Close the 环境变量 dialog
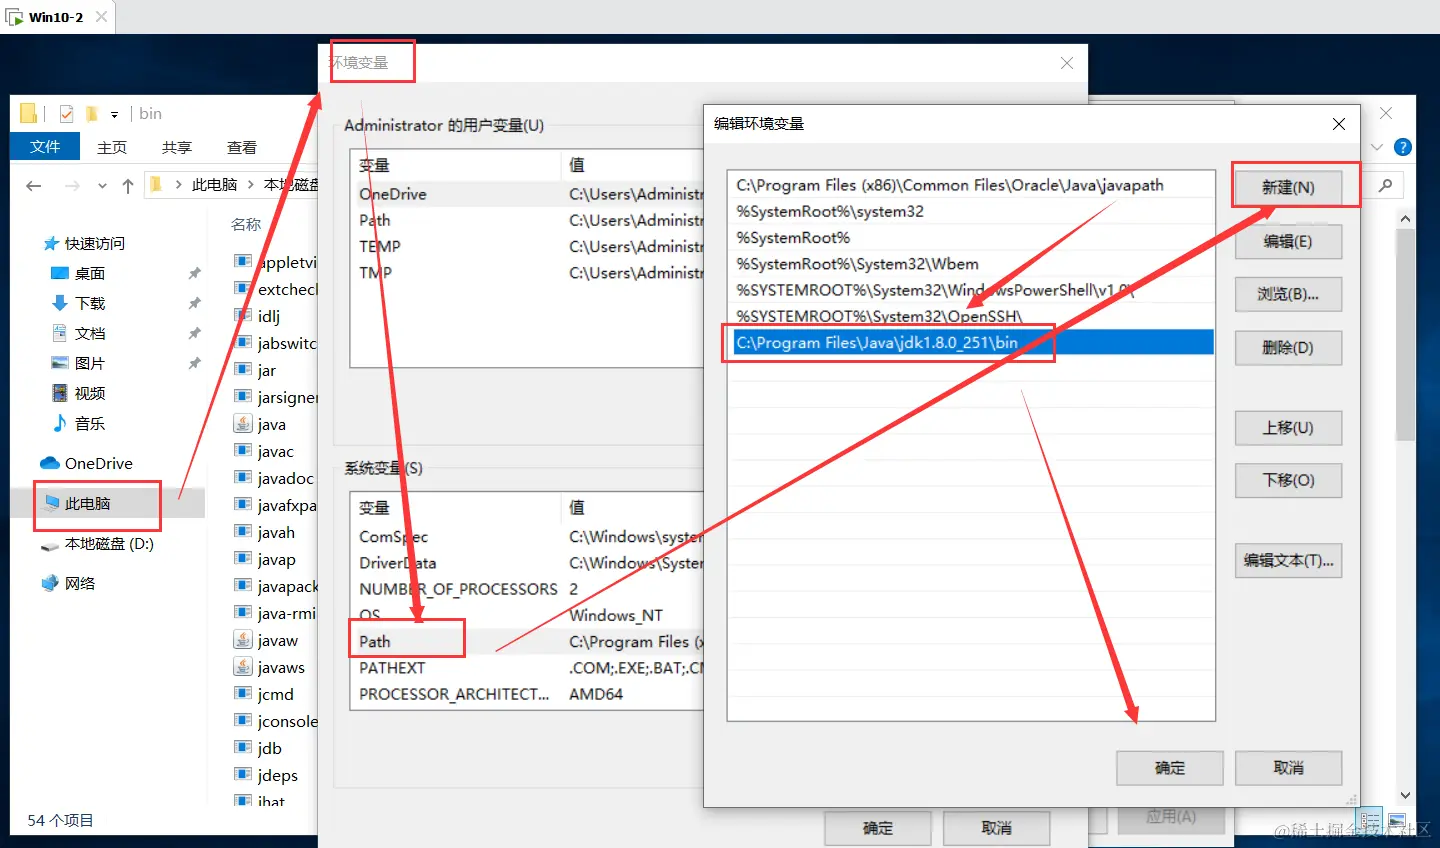Viewport: 1440px width, 848px height. point(1067,63)
